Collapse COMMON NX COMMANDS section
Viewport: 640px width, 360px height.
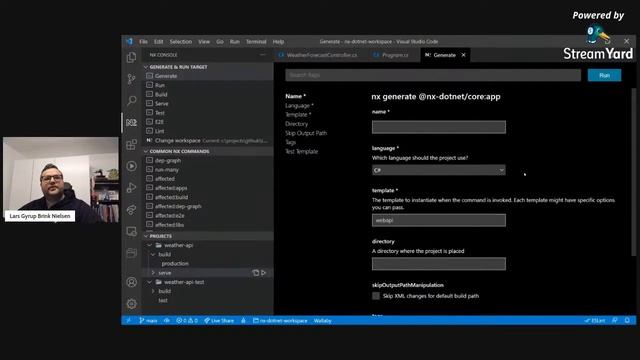pyautogui.click(x=208, y=151)
